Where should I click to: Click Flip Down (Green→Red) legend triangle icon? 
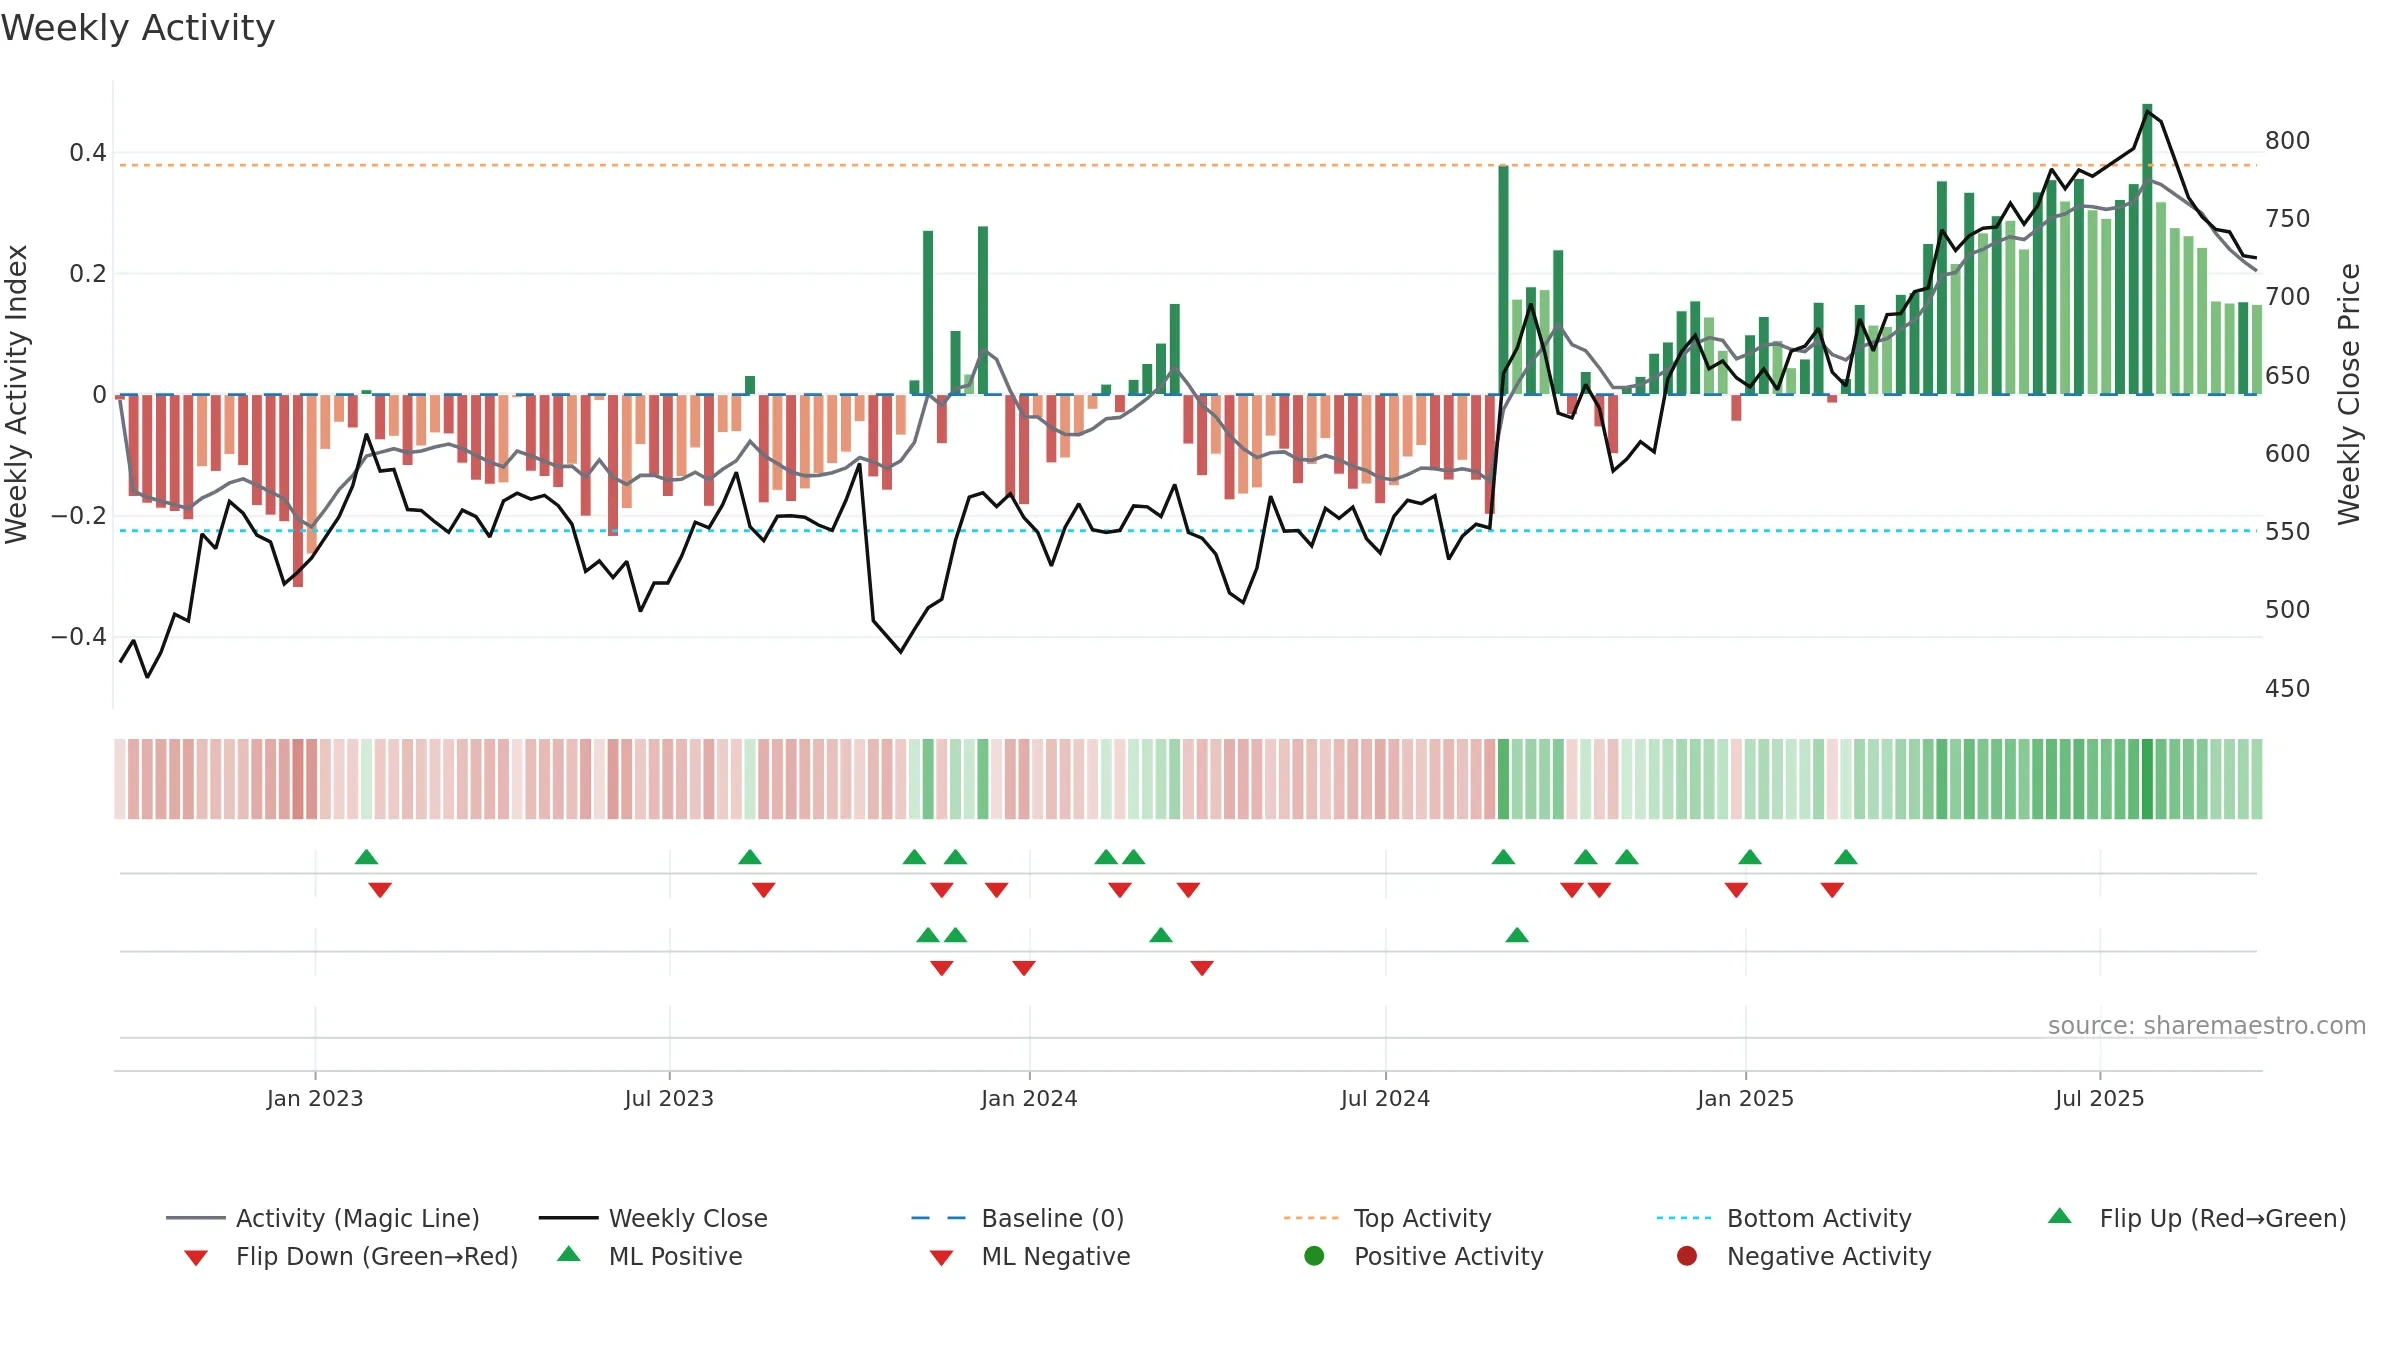click(196, 1258)
